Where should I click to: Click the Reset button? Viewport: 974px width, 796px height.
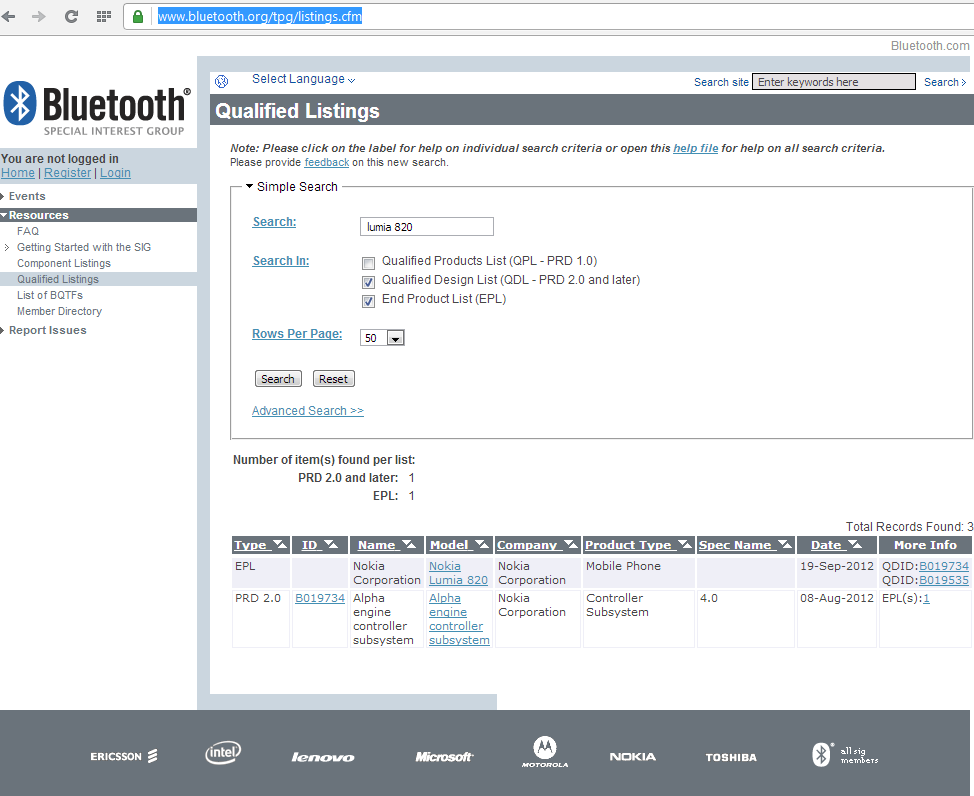click(334, 378)
